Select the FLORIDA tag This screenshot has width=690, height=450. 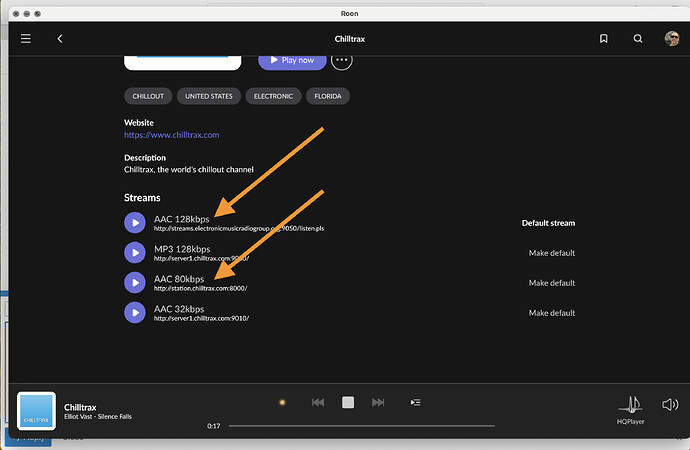[328, 96]
